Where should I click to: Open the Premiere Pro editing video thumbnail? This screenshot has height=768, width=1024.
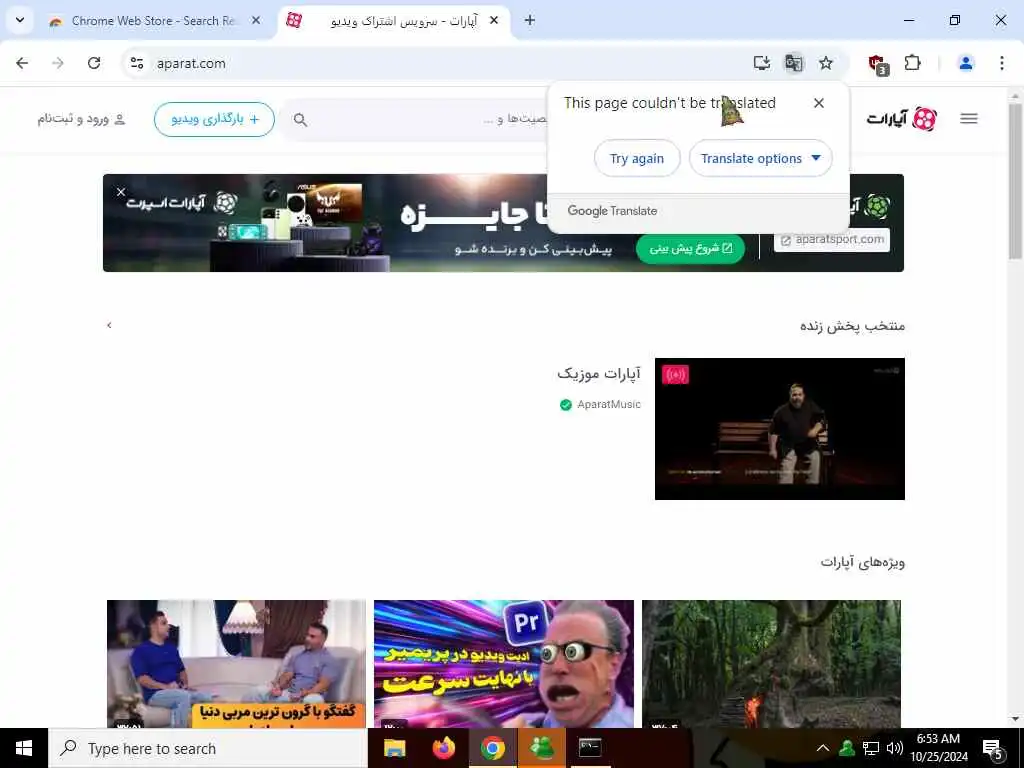[x=504, y=664]
